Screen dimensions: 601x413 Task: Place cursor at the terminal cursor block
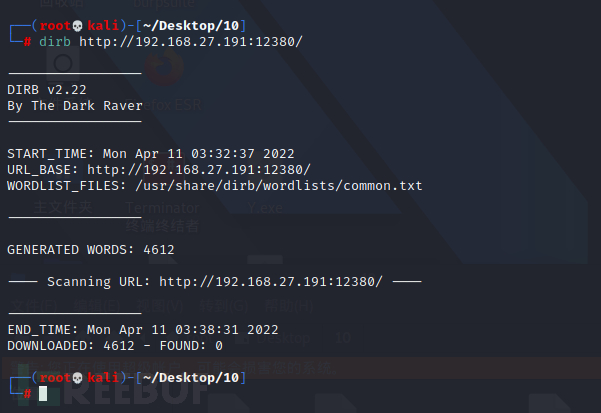43,394
